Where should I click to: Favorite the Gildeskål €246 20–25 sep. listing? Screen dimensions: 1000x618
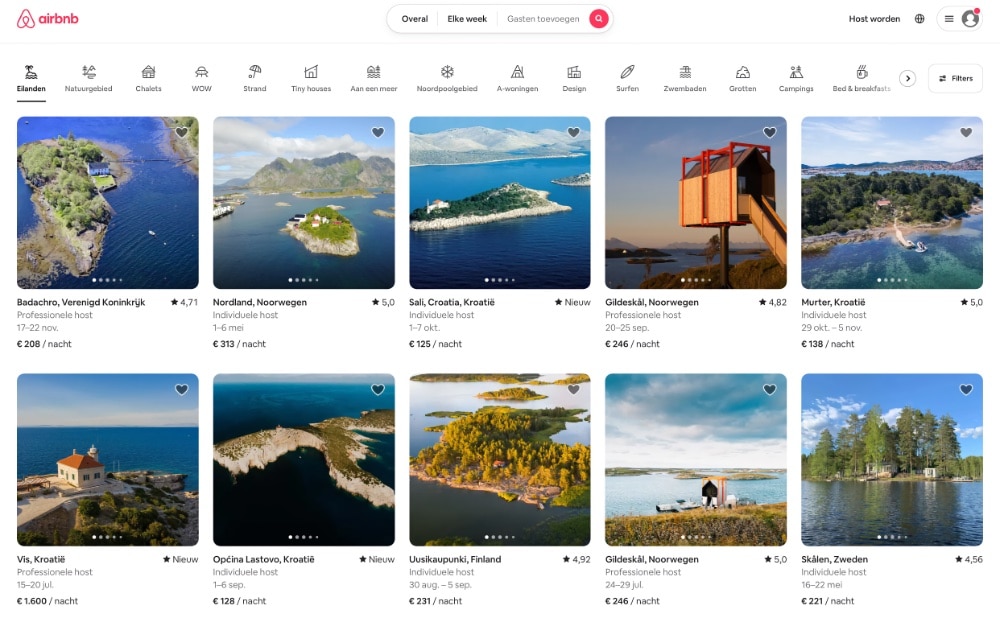(x=770, y=132)
